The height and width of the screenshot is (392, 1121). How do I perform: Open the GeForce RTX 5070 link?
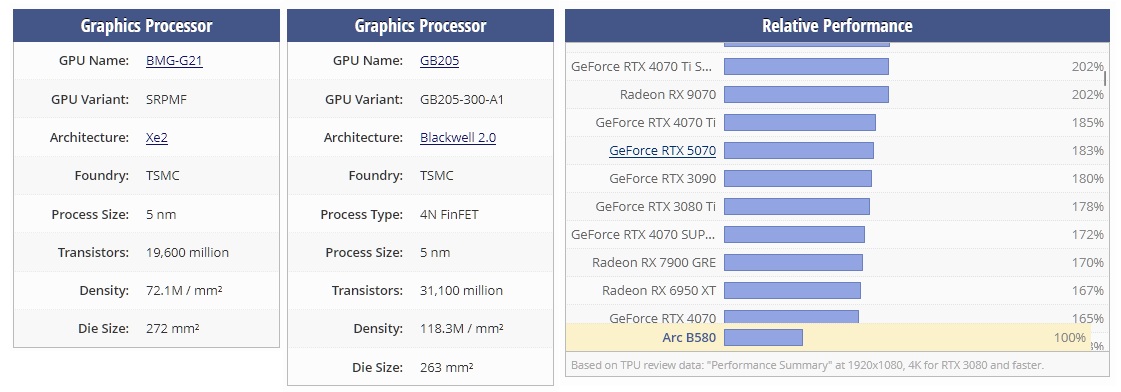[x=662, y=150]
